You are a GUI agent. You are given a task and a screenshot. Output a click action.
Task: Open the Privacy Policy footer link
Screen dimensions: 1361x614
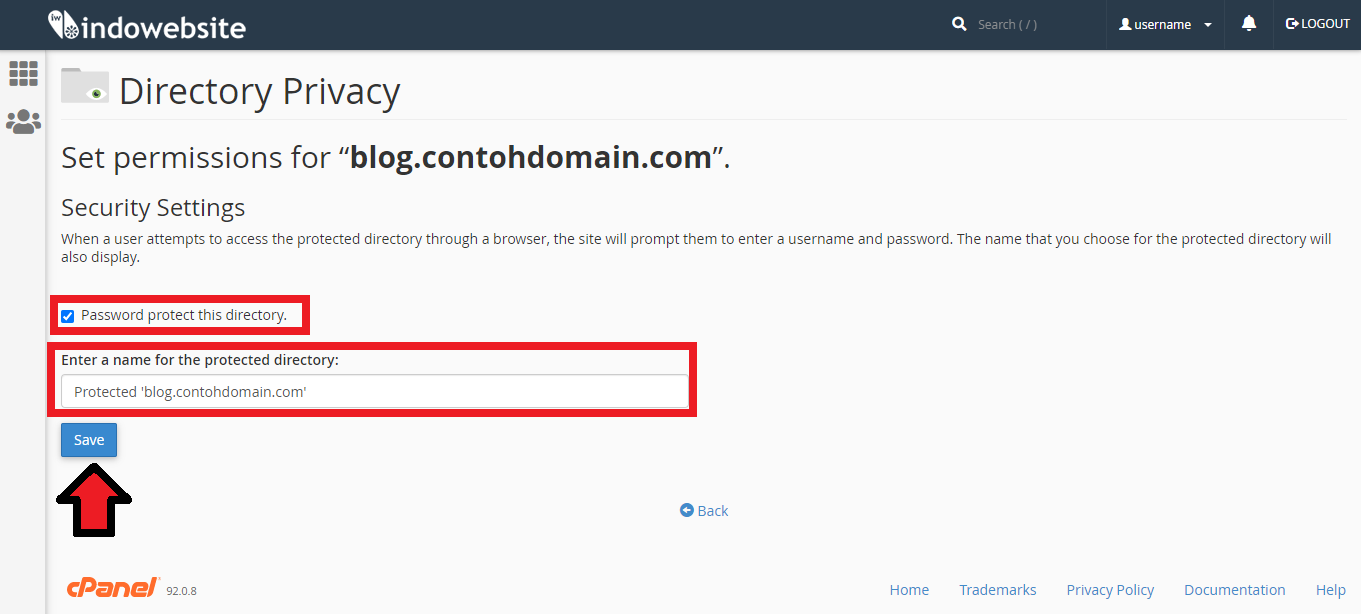click(1110, 590)
